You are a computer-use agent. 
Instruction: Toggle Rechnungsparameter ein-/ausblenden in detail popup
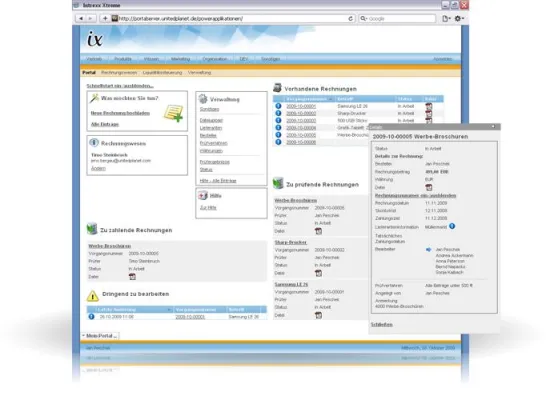(415, 196)
